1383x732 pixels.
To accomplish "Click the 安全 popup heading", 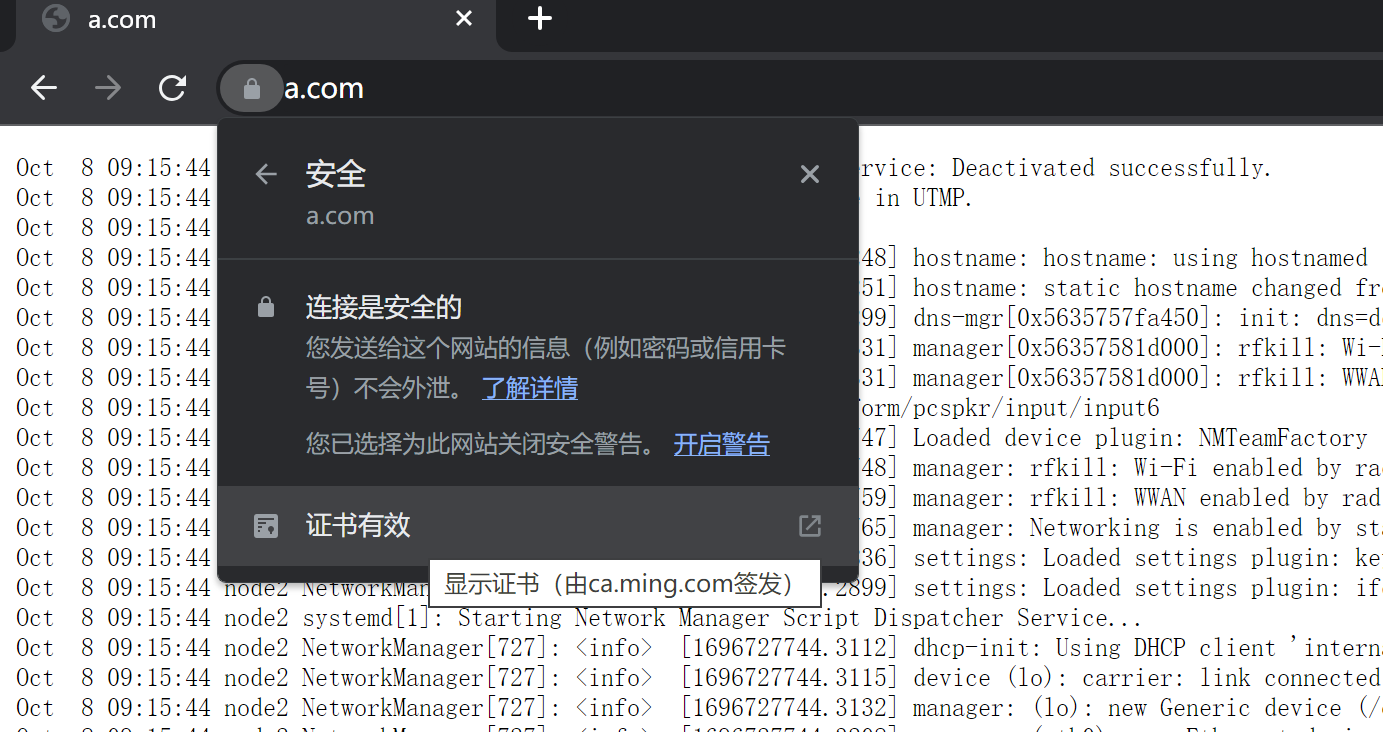I will pyautogui.click(x=336, y=173).
